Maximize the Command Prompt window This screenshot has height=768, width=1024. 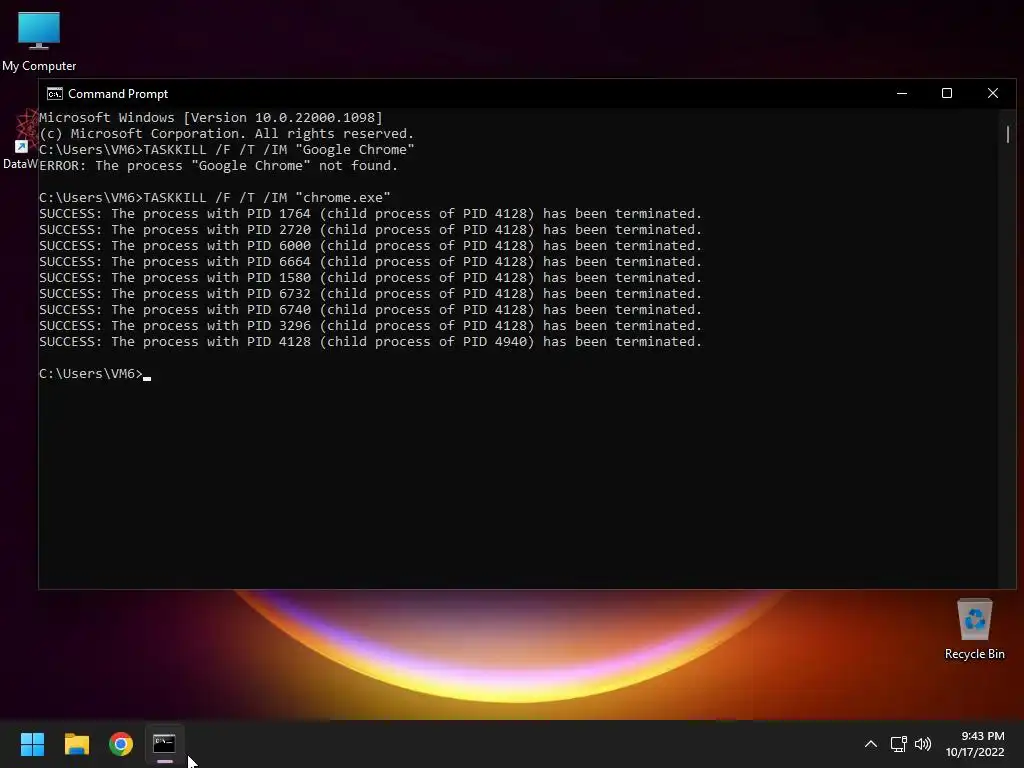(947, 93)
